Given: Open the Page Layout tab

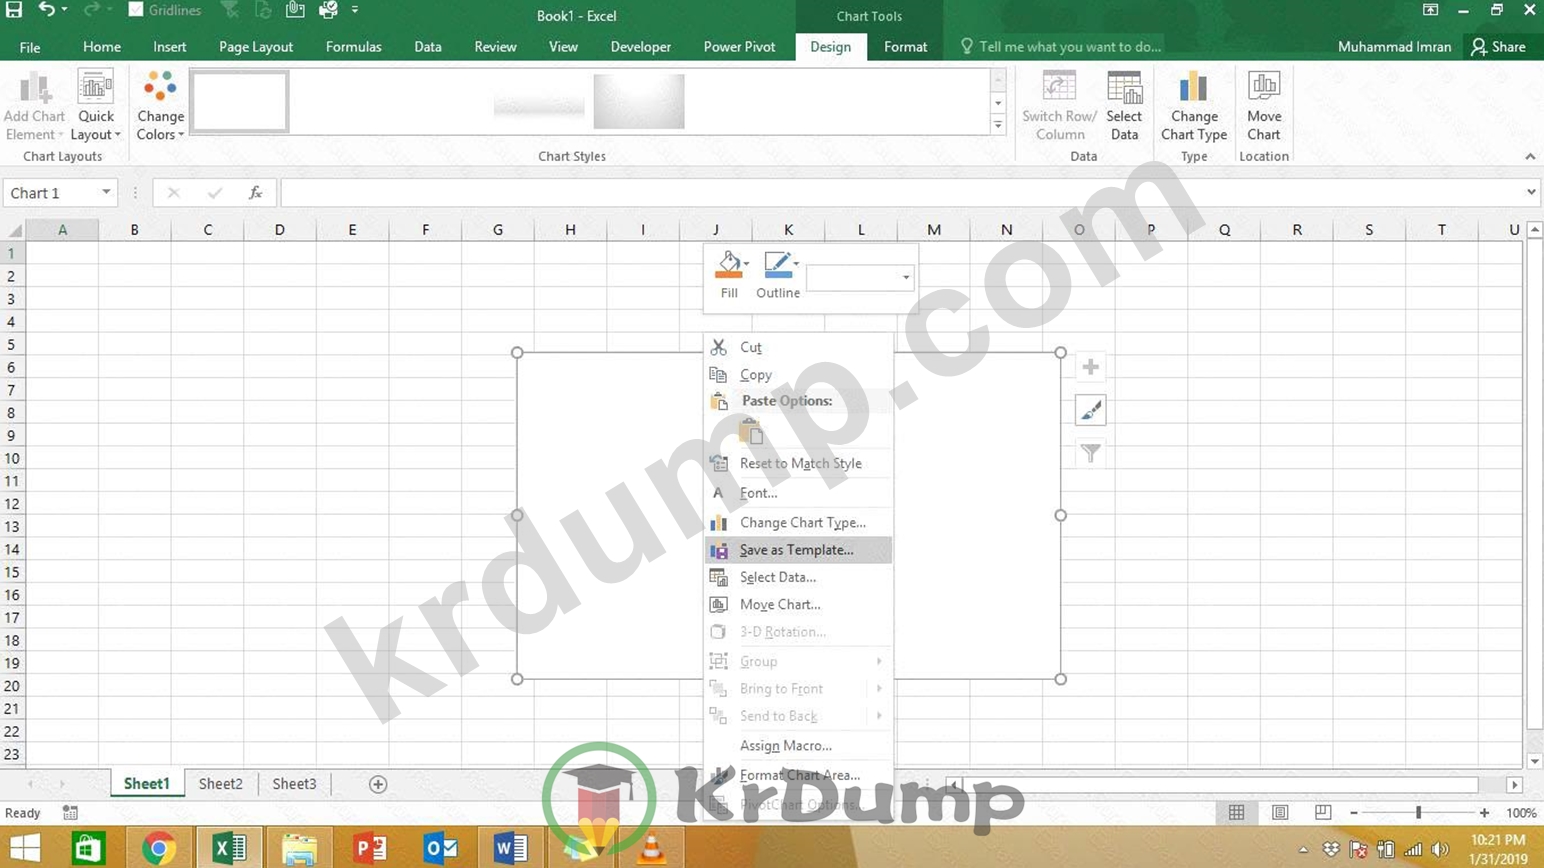Looking at the screenshot, I should coord(256,47).
